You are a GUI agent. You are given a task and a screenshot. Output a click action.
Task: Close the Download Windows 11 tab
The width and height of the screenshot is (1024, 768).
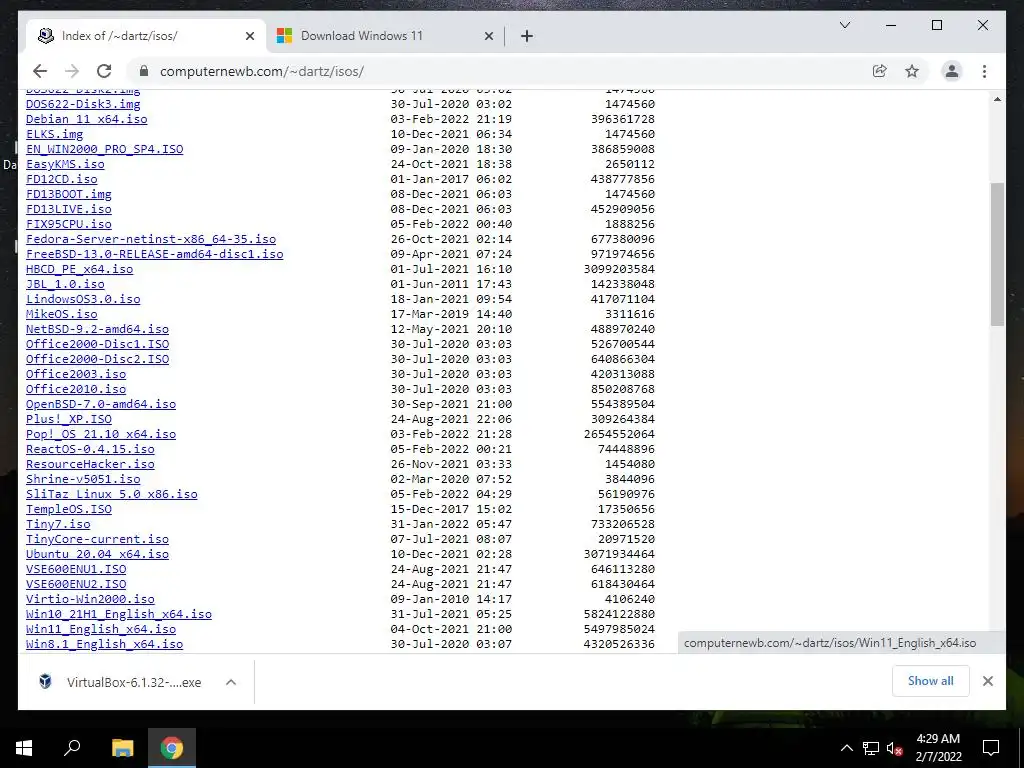488,36
